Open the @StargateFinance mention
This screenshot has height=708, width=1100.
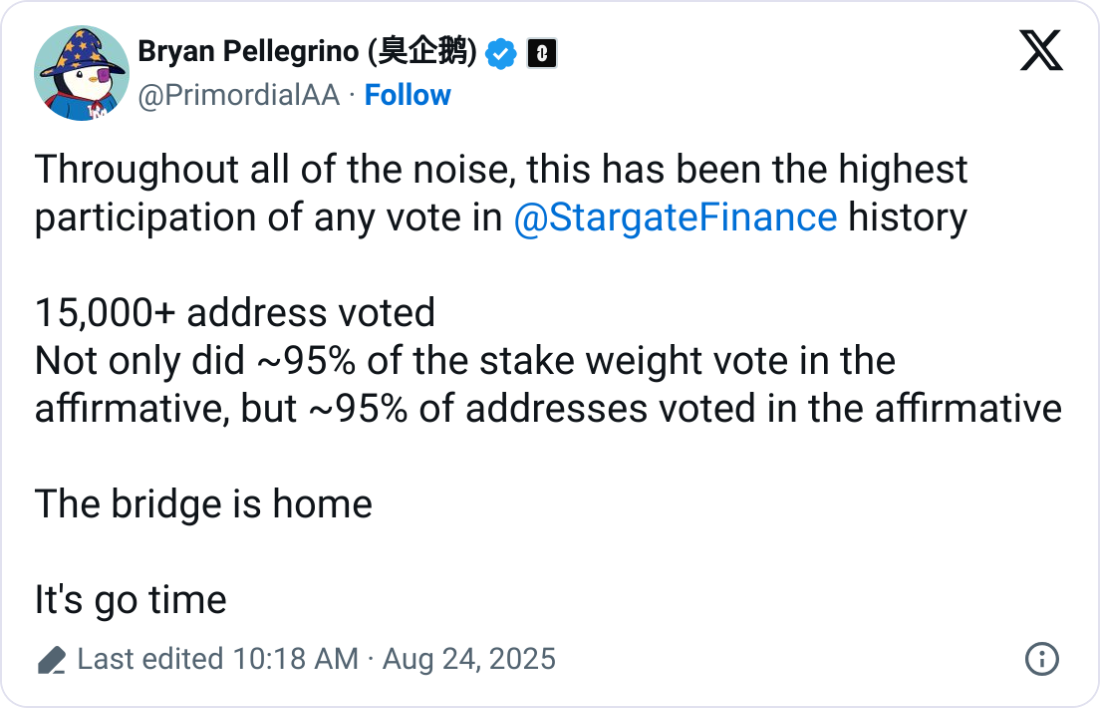click(x=674, y=217)
